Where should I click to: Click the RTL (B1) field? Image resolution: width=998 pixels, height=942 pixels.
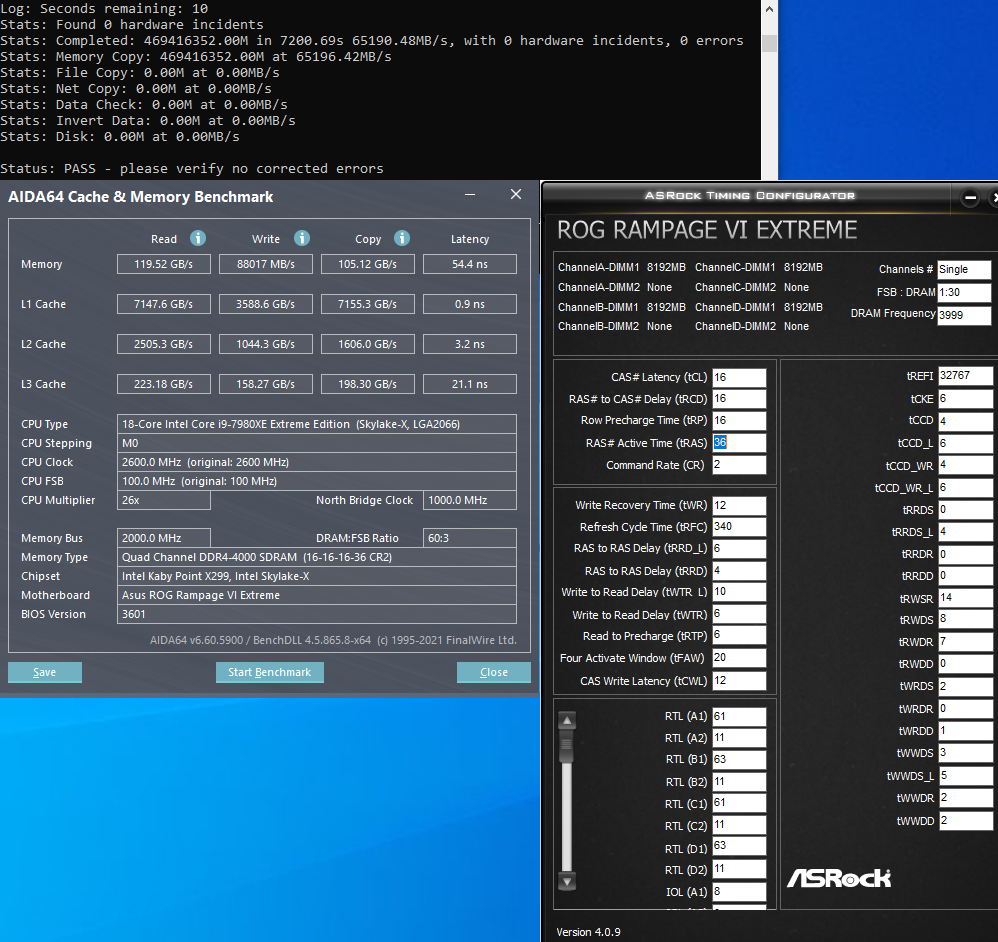[739, 760]
